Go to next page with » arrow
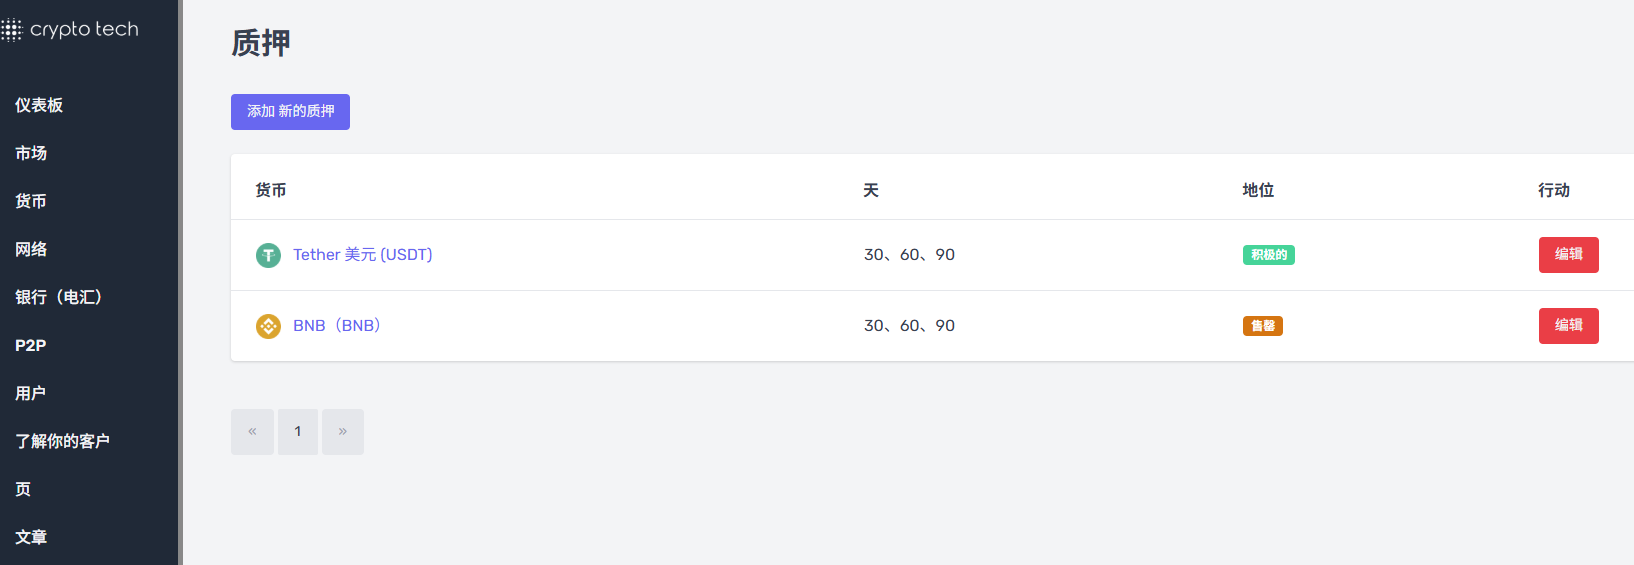The width and height of the screenshot is (1634, 565). tap(343, 432)
